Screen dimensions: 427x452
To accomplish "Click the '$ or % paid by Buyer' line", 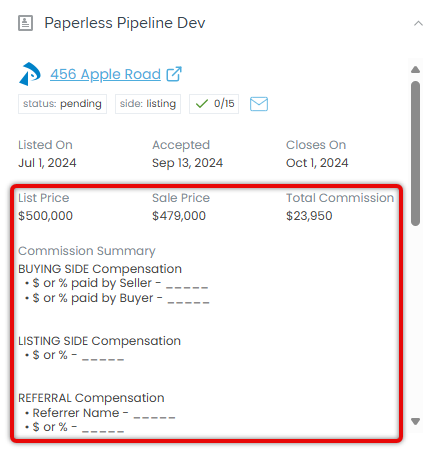I will (117, 298).
